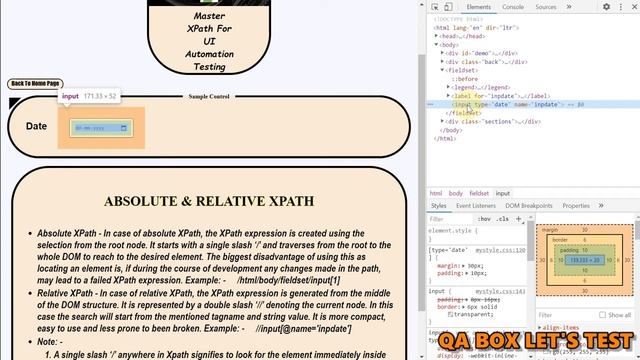Switch to the Console tab

coord(513,7)
